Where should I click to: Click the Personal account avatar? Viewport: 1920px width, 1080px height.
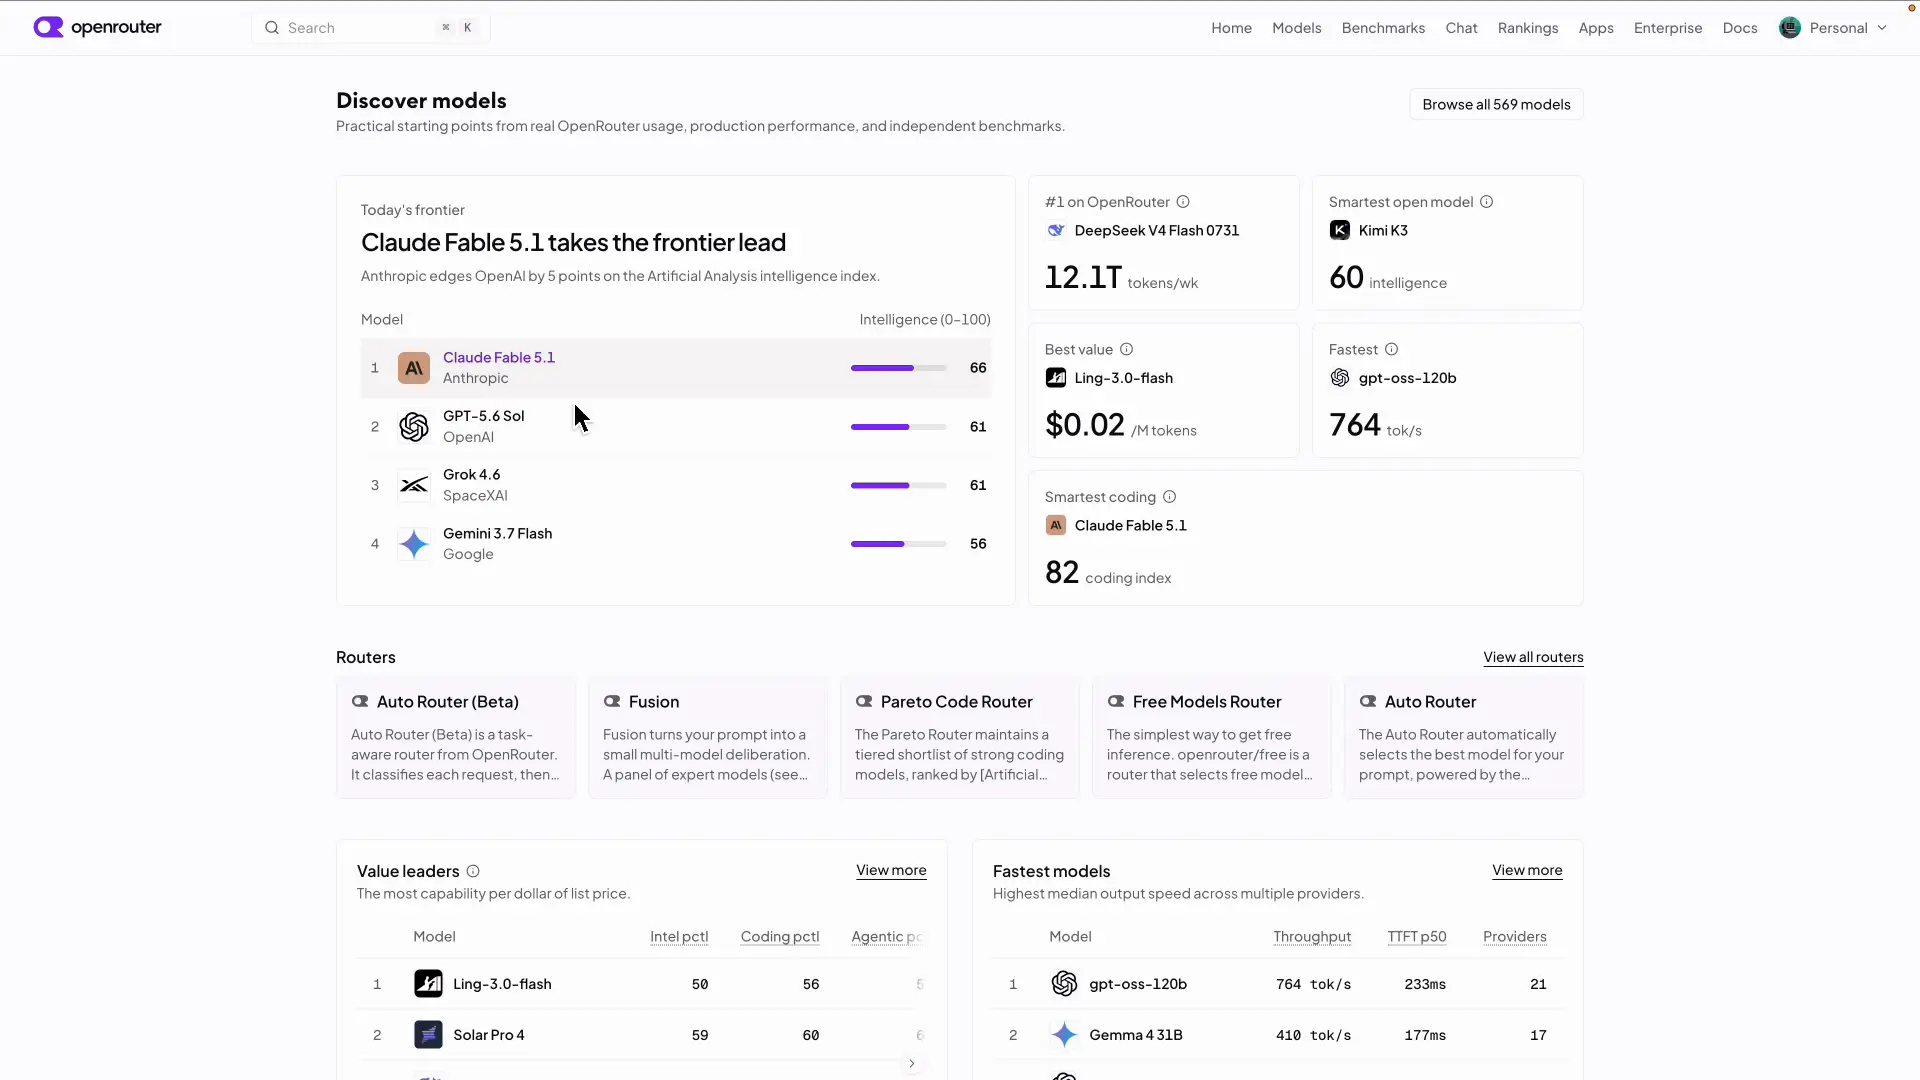(x=1790, y=28)
